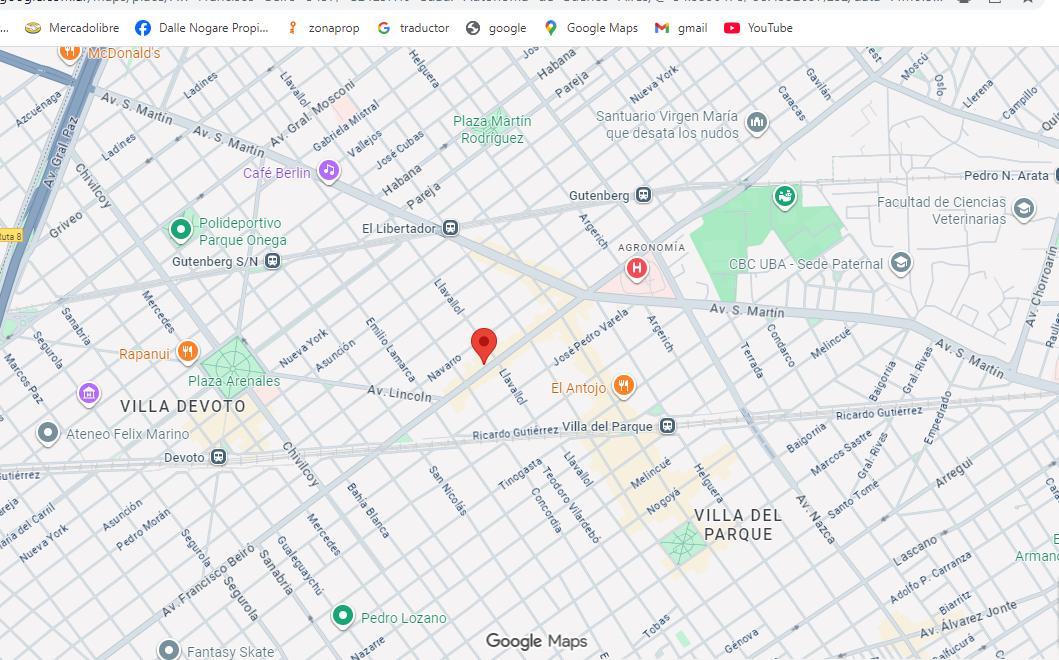The height and width of the screenshot is (660, 1059).
Task: Open the Café Berlin music venue icon
Action: click(329, 172)
